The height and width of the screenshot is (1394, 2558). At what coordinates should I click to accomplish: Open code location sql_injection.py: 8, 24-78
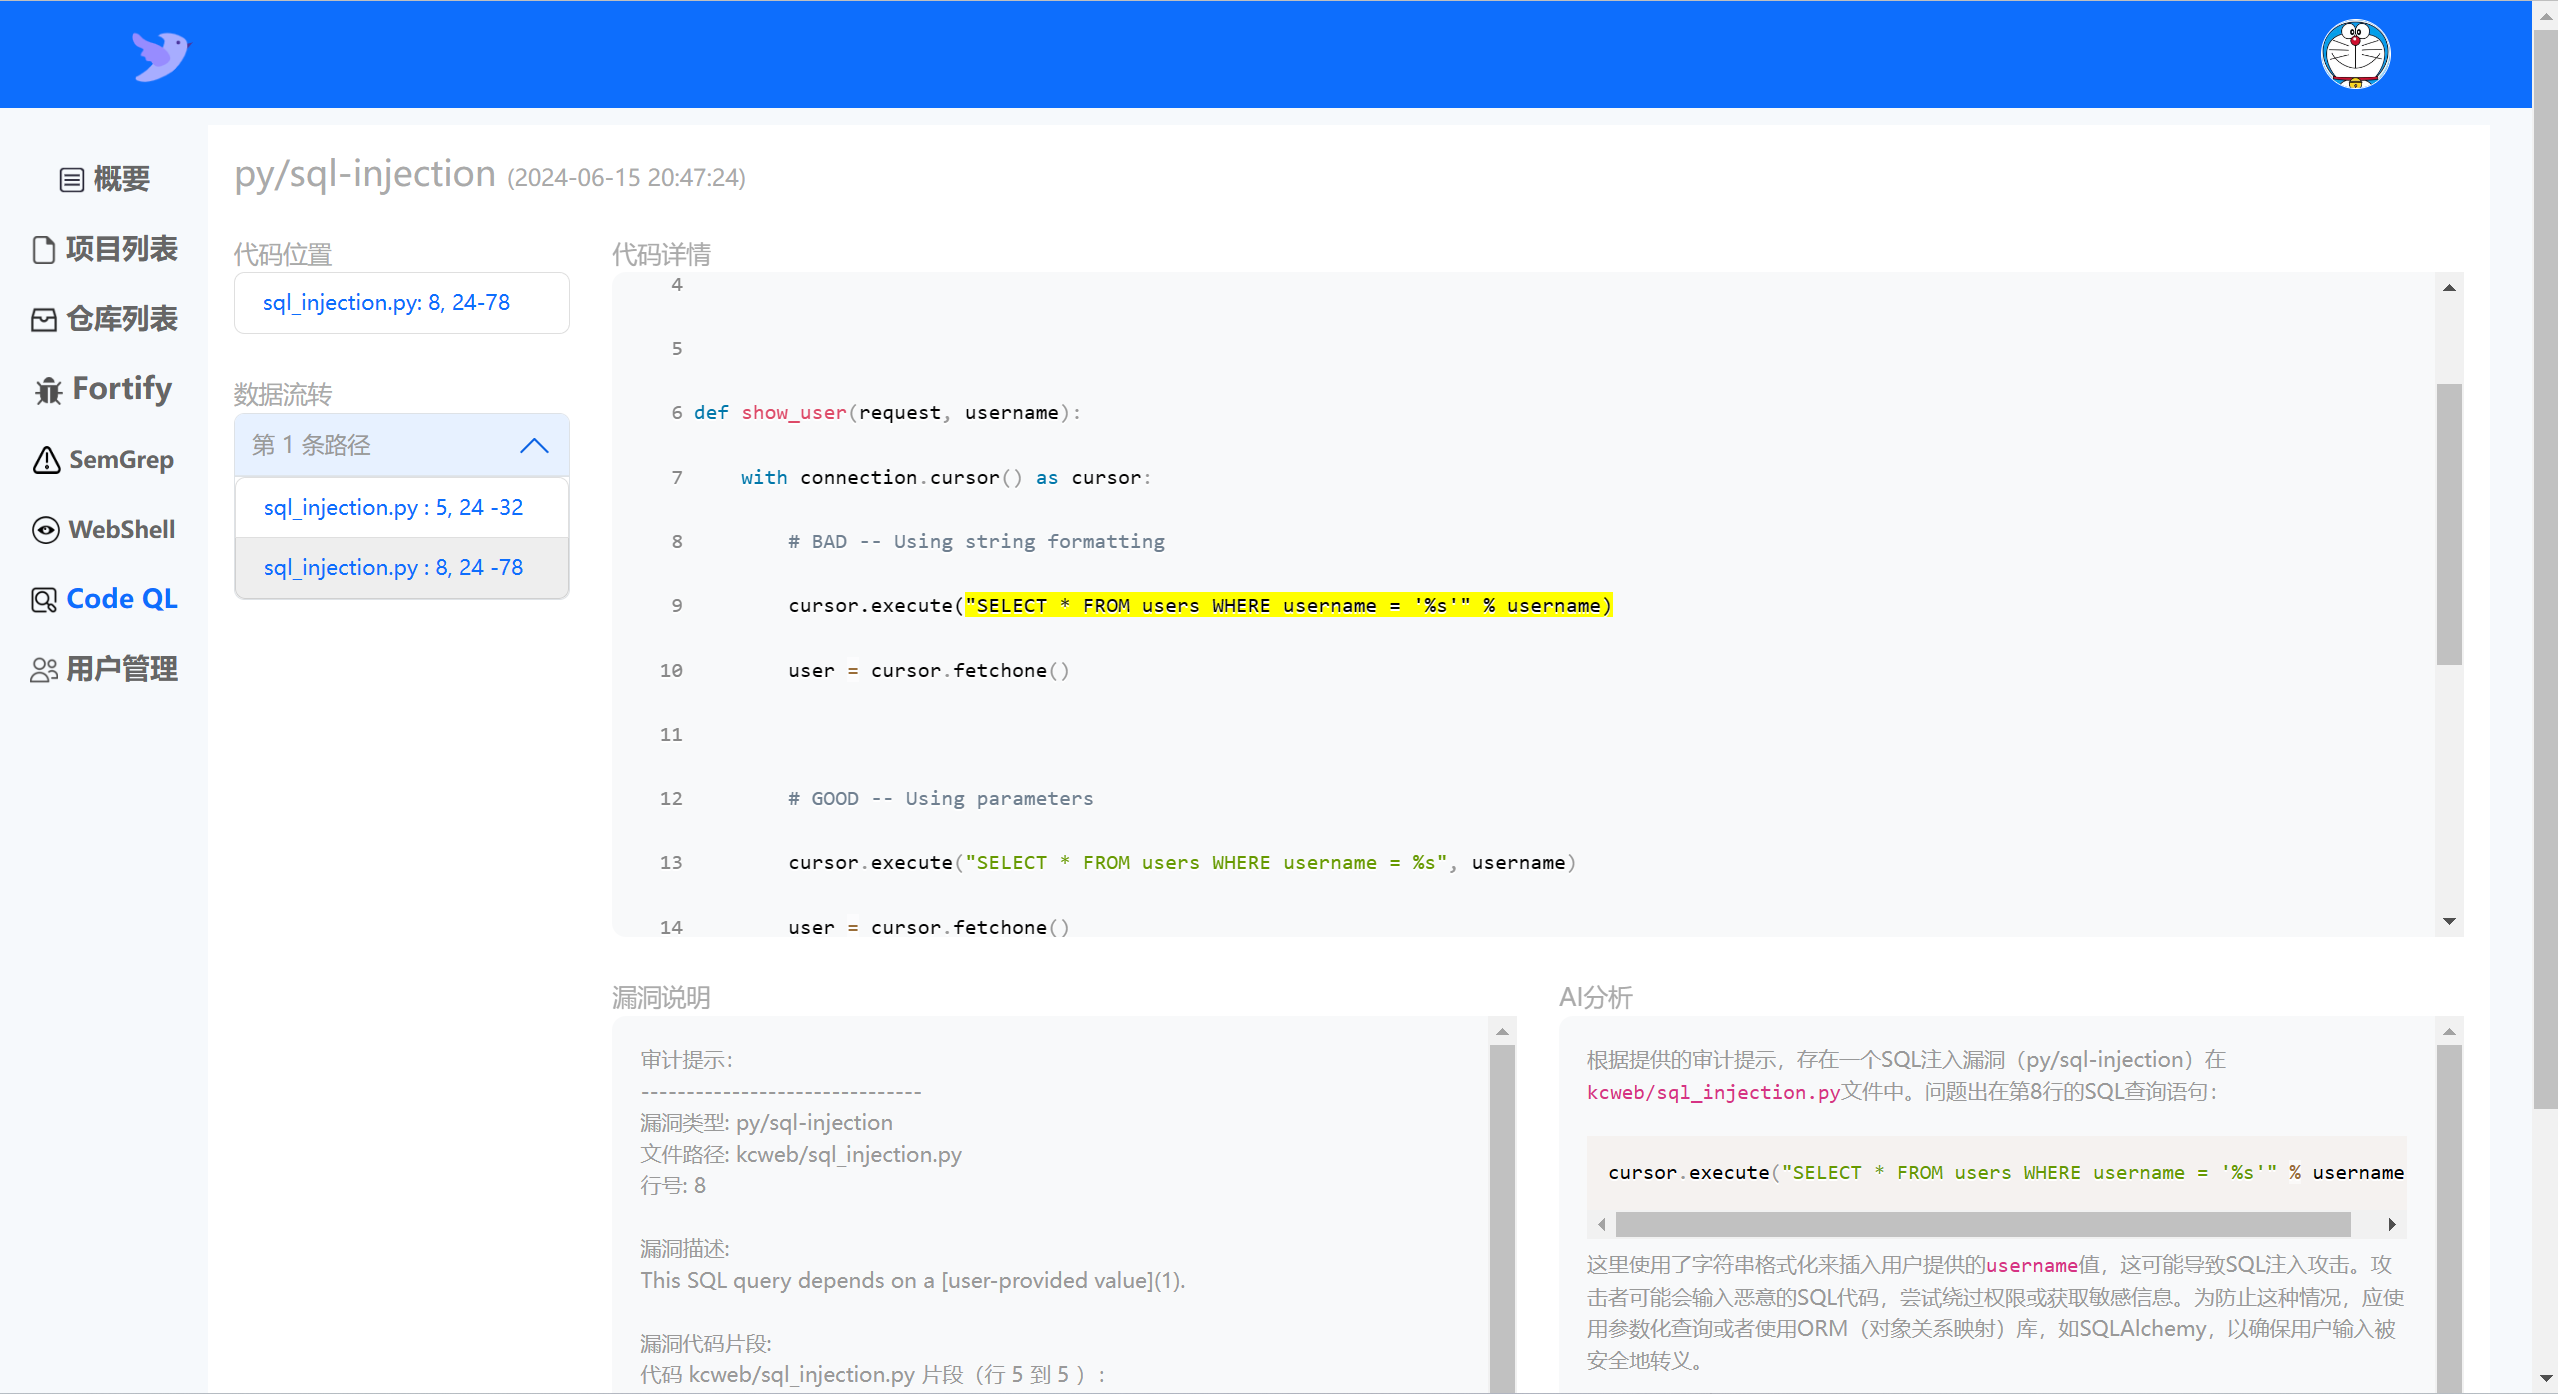point(386,303)
